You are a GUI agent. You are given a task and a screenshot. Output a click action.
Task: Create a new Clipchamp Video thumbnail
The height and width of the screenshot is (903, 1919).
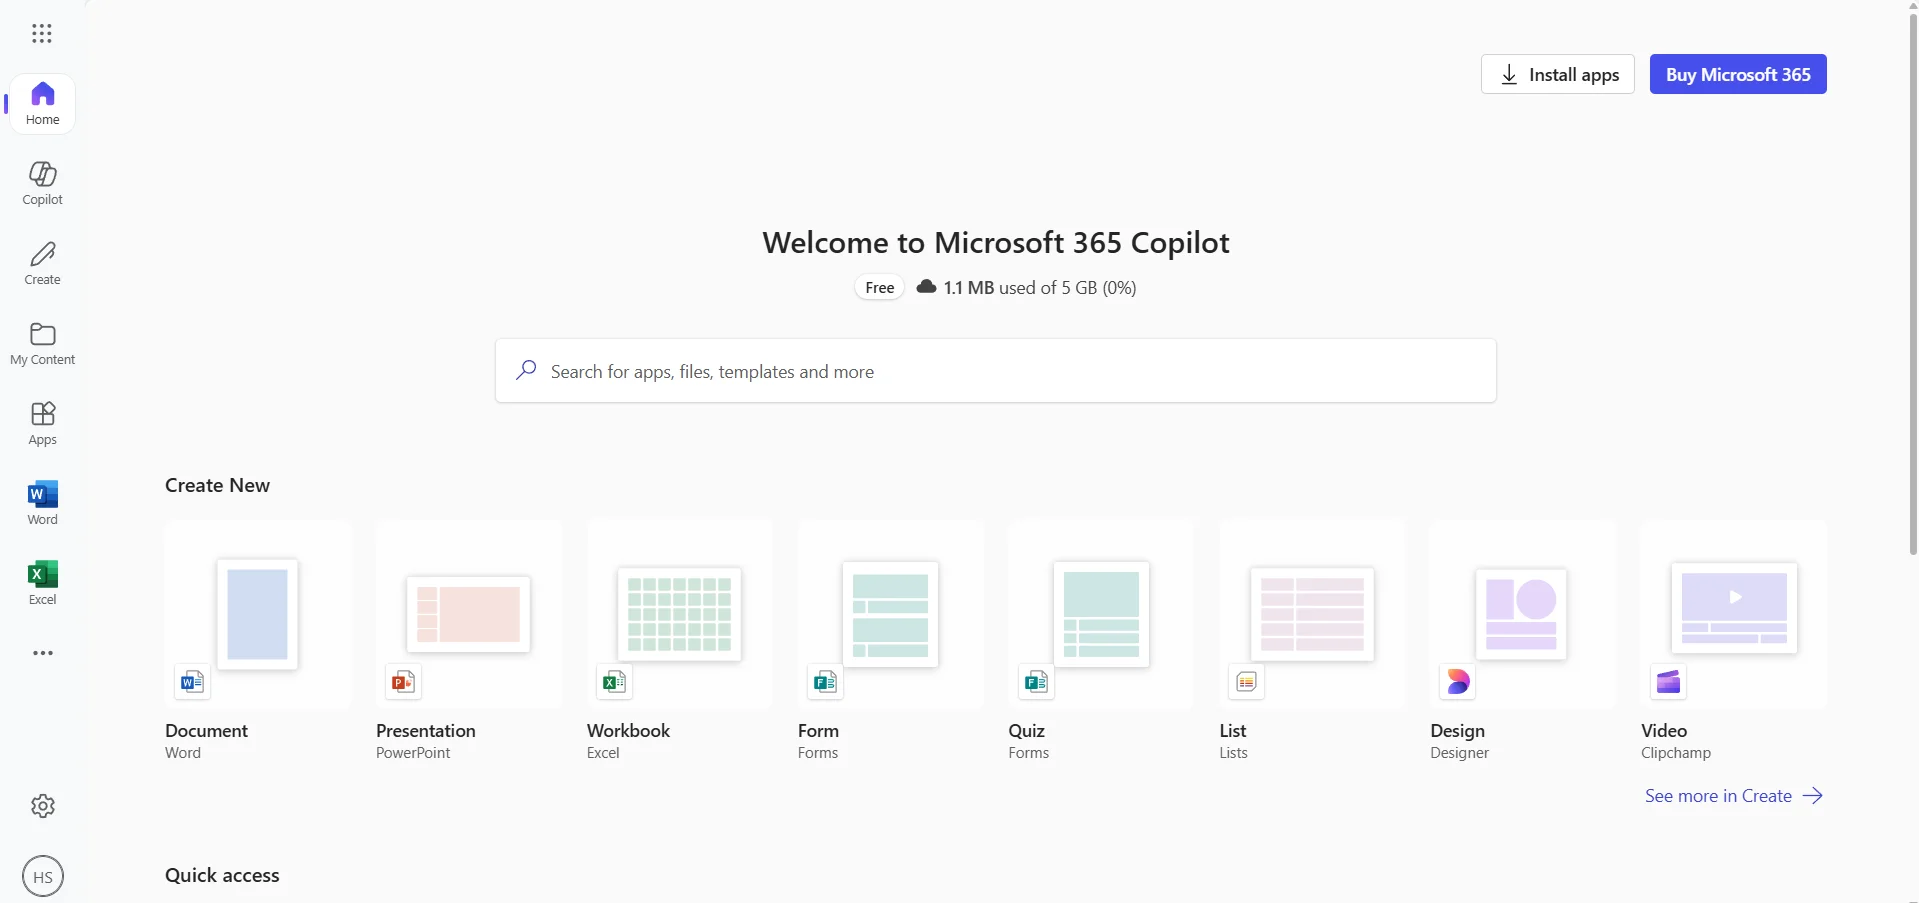(x=1734, y=614)
